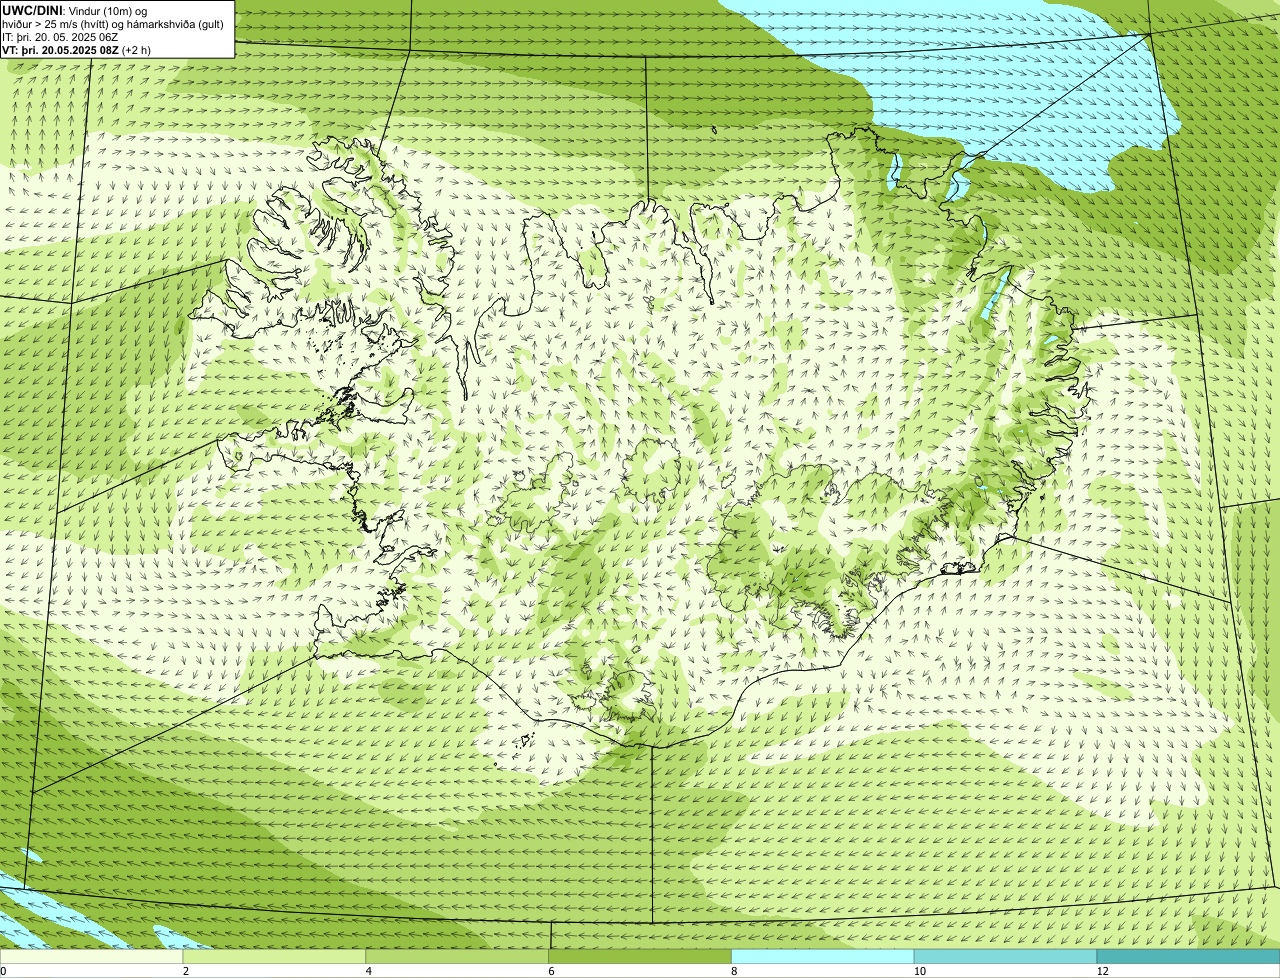Click the medium green 4–6 legend swatch
The width and height of the screenshot is (1280, 978).
(x=457, y=956)
